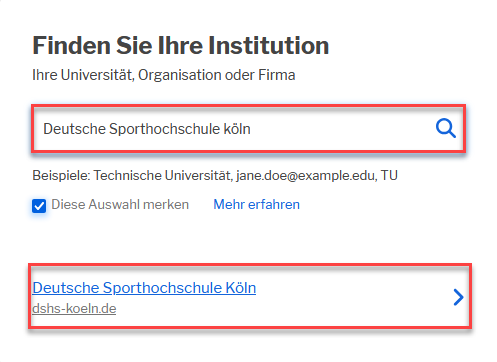
Task: Click the subtitle 'Ihre Universität, Organisation oder Firma'
Action: 164,75
